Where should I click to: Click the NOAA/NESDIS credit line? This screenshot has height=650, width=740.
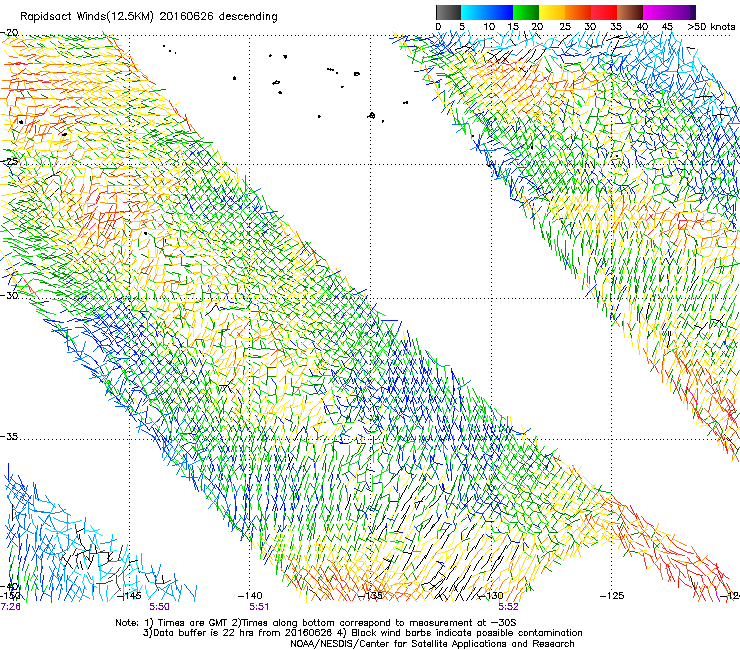[x=432, y=644]
